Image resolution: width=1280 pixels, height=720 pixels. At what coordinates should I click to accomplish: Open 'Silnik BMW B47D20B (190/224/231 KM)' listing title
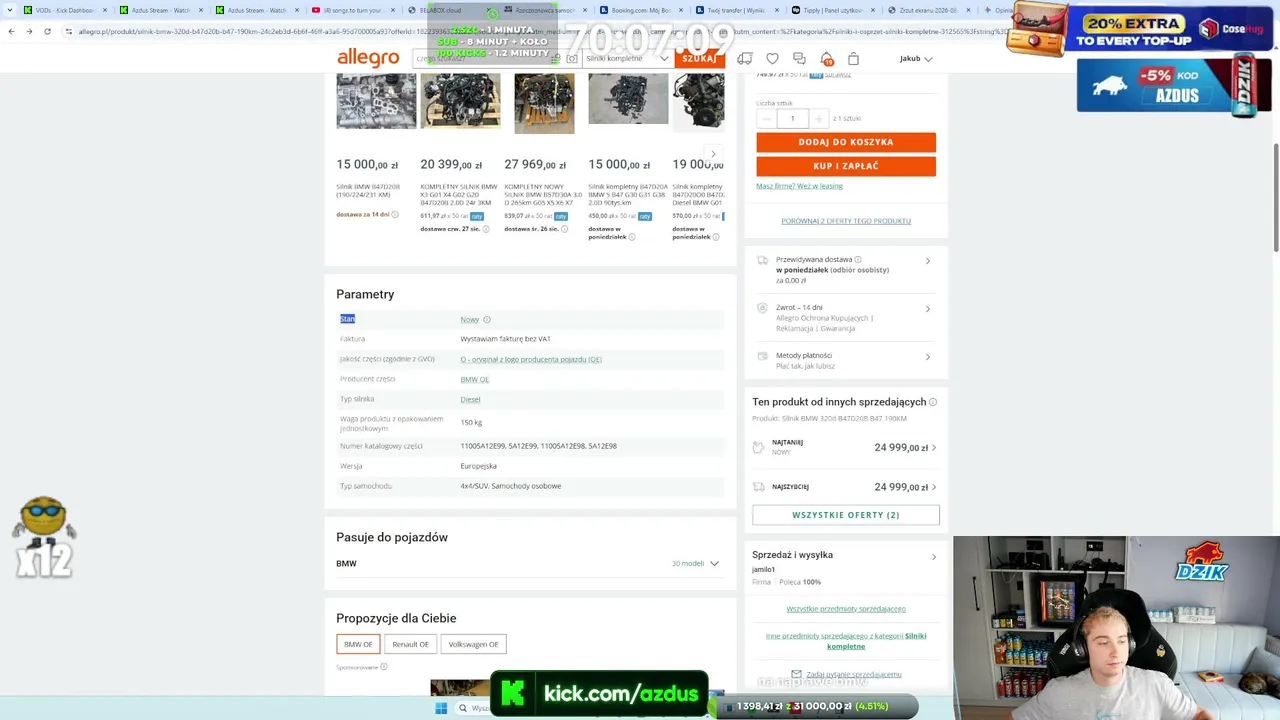coord(368,191)
